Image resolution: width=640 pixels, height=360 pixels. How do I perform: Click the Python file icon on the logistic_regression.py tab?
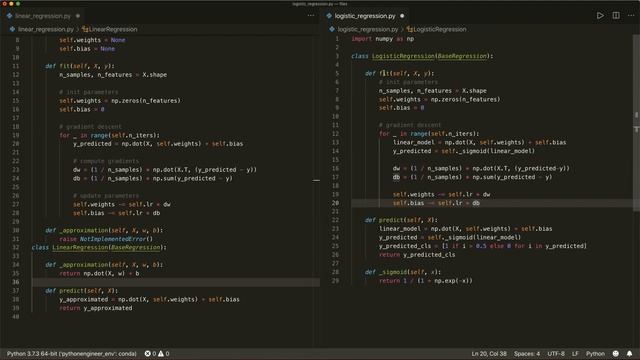[x=329, y=16]
